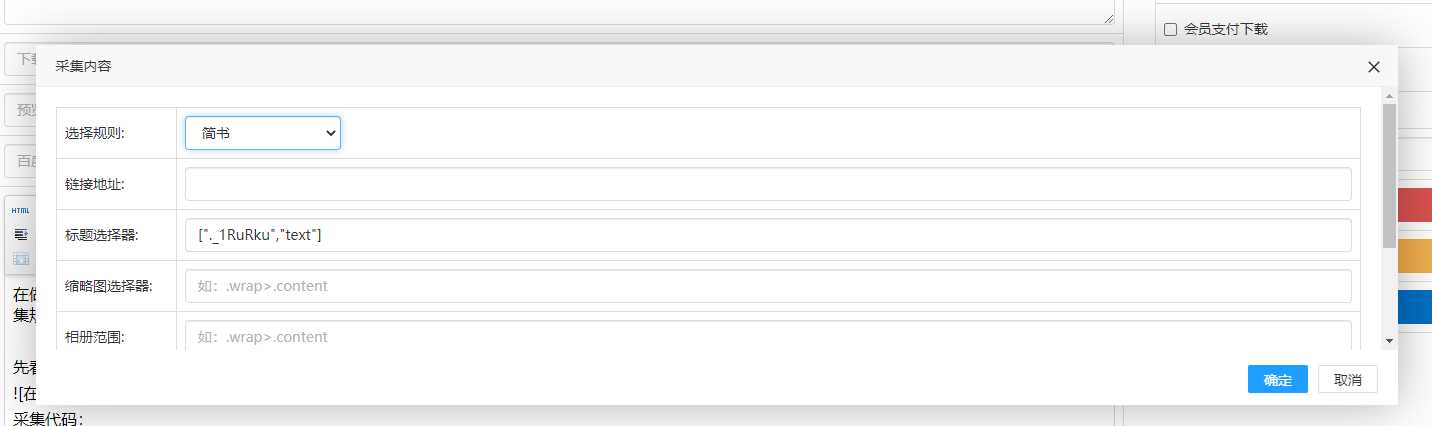Click the editor text beginning 采集代码
The width and height of the screenshot is (1432, 426).
tap(47, 418)
